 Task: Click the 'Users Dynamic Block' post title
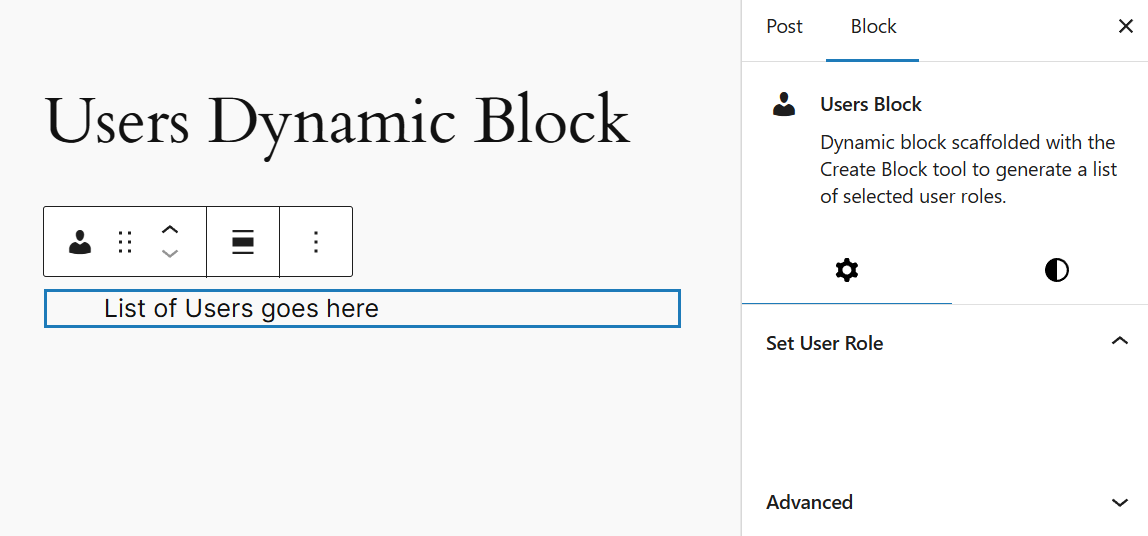[337, 121]
